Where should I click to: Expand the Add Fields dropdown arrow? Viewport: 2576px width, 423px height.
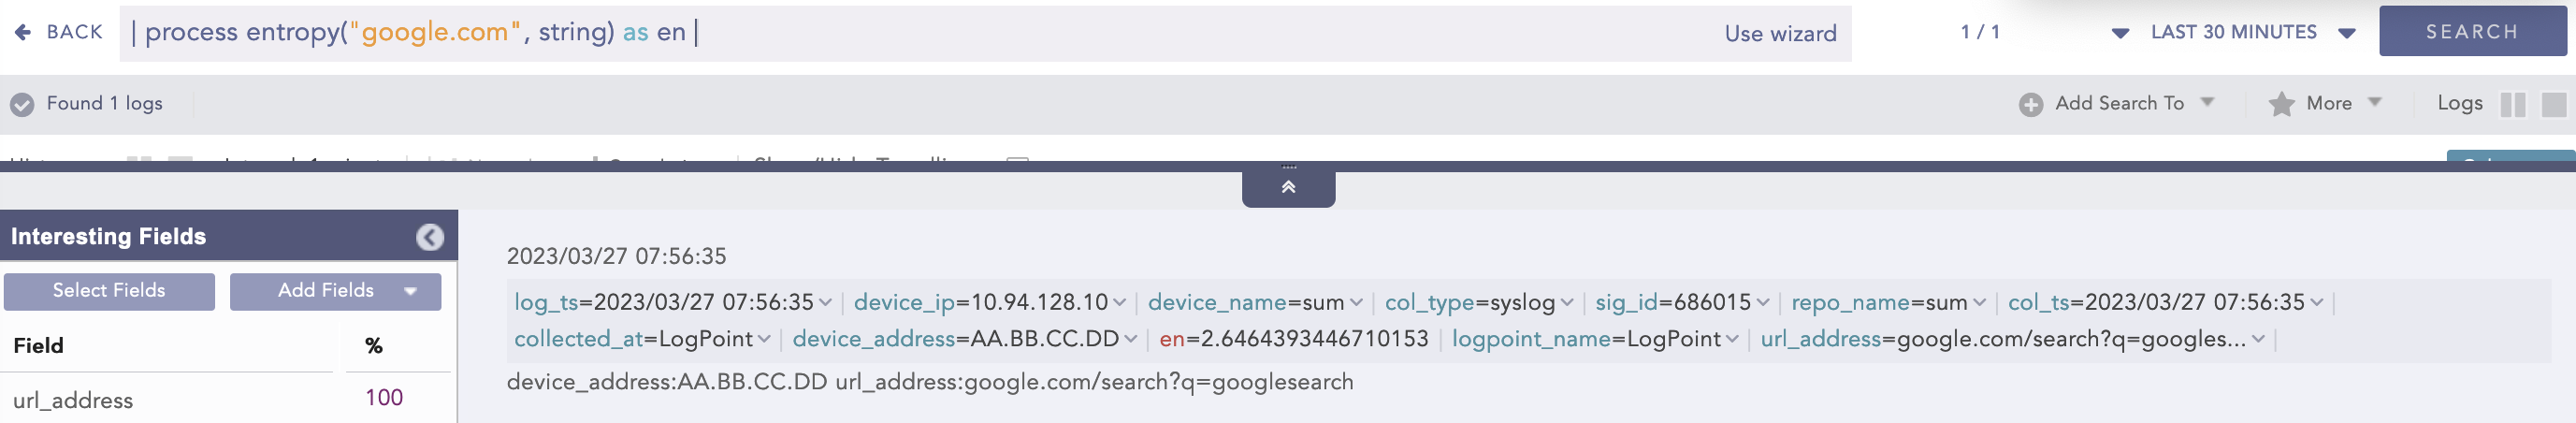410,291
